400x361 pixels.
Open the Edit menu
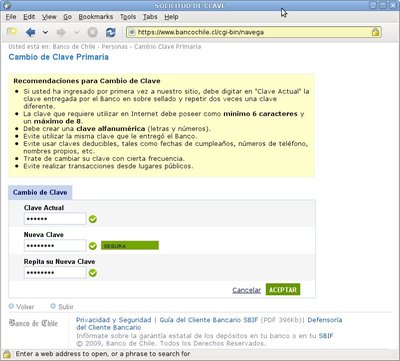[29, 17]
